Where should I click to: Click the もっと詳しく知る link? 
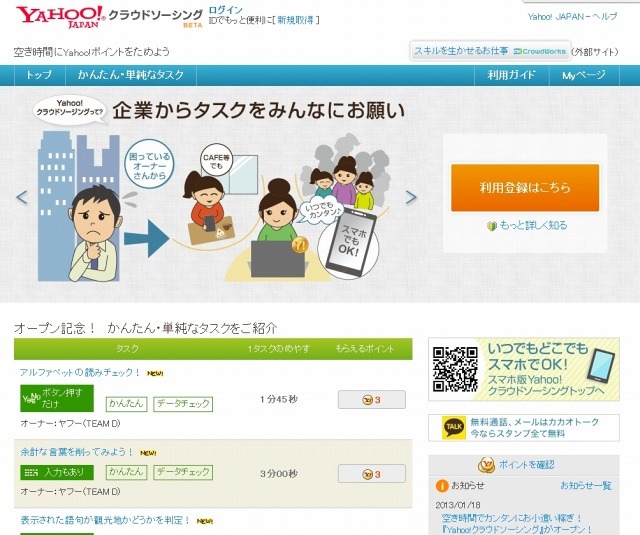point(533,225)
